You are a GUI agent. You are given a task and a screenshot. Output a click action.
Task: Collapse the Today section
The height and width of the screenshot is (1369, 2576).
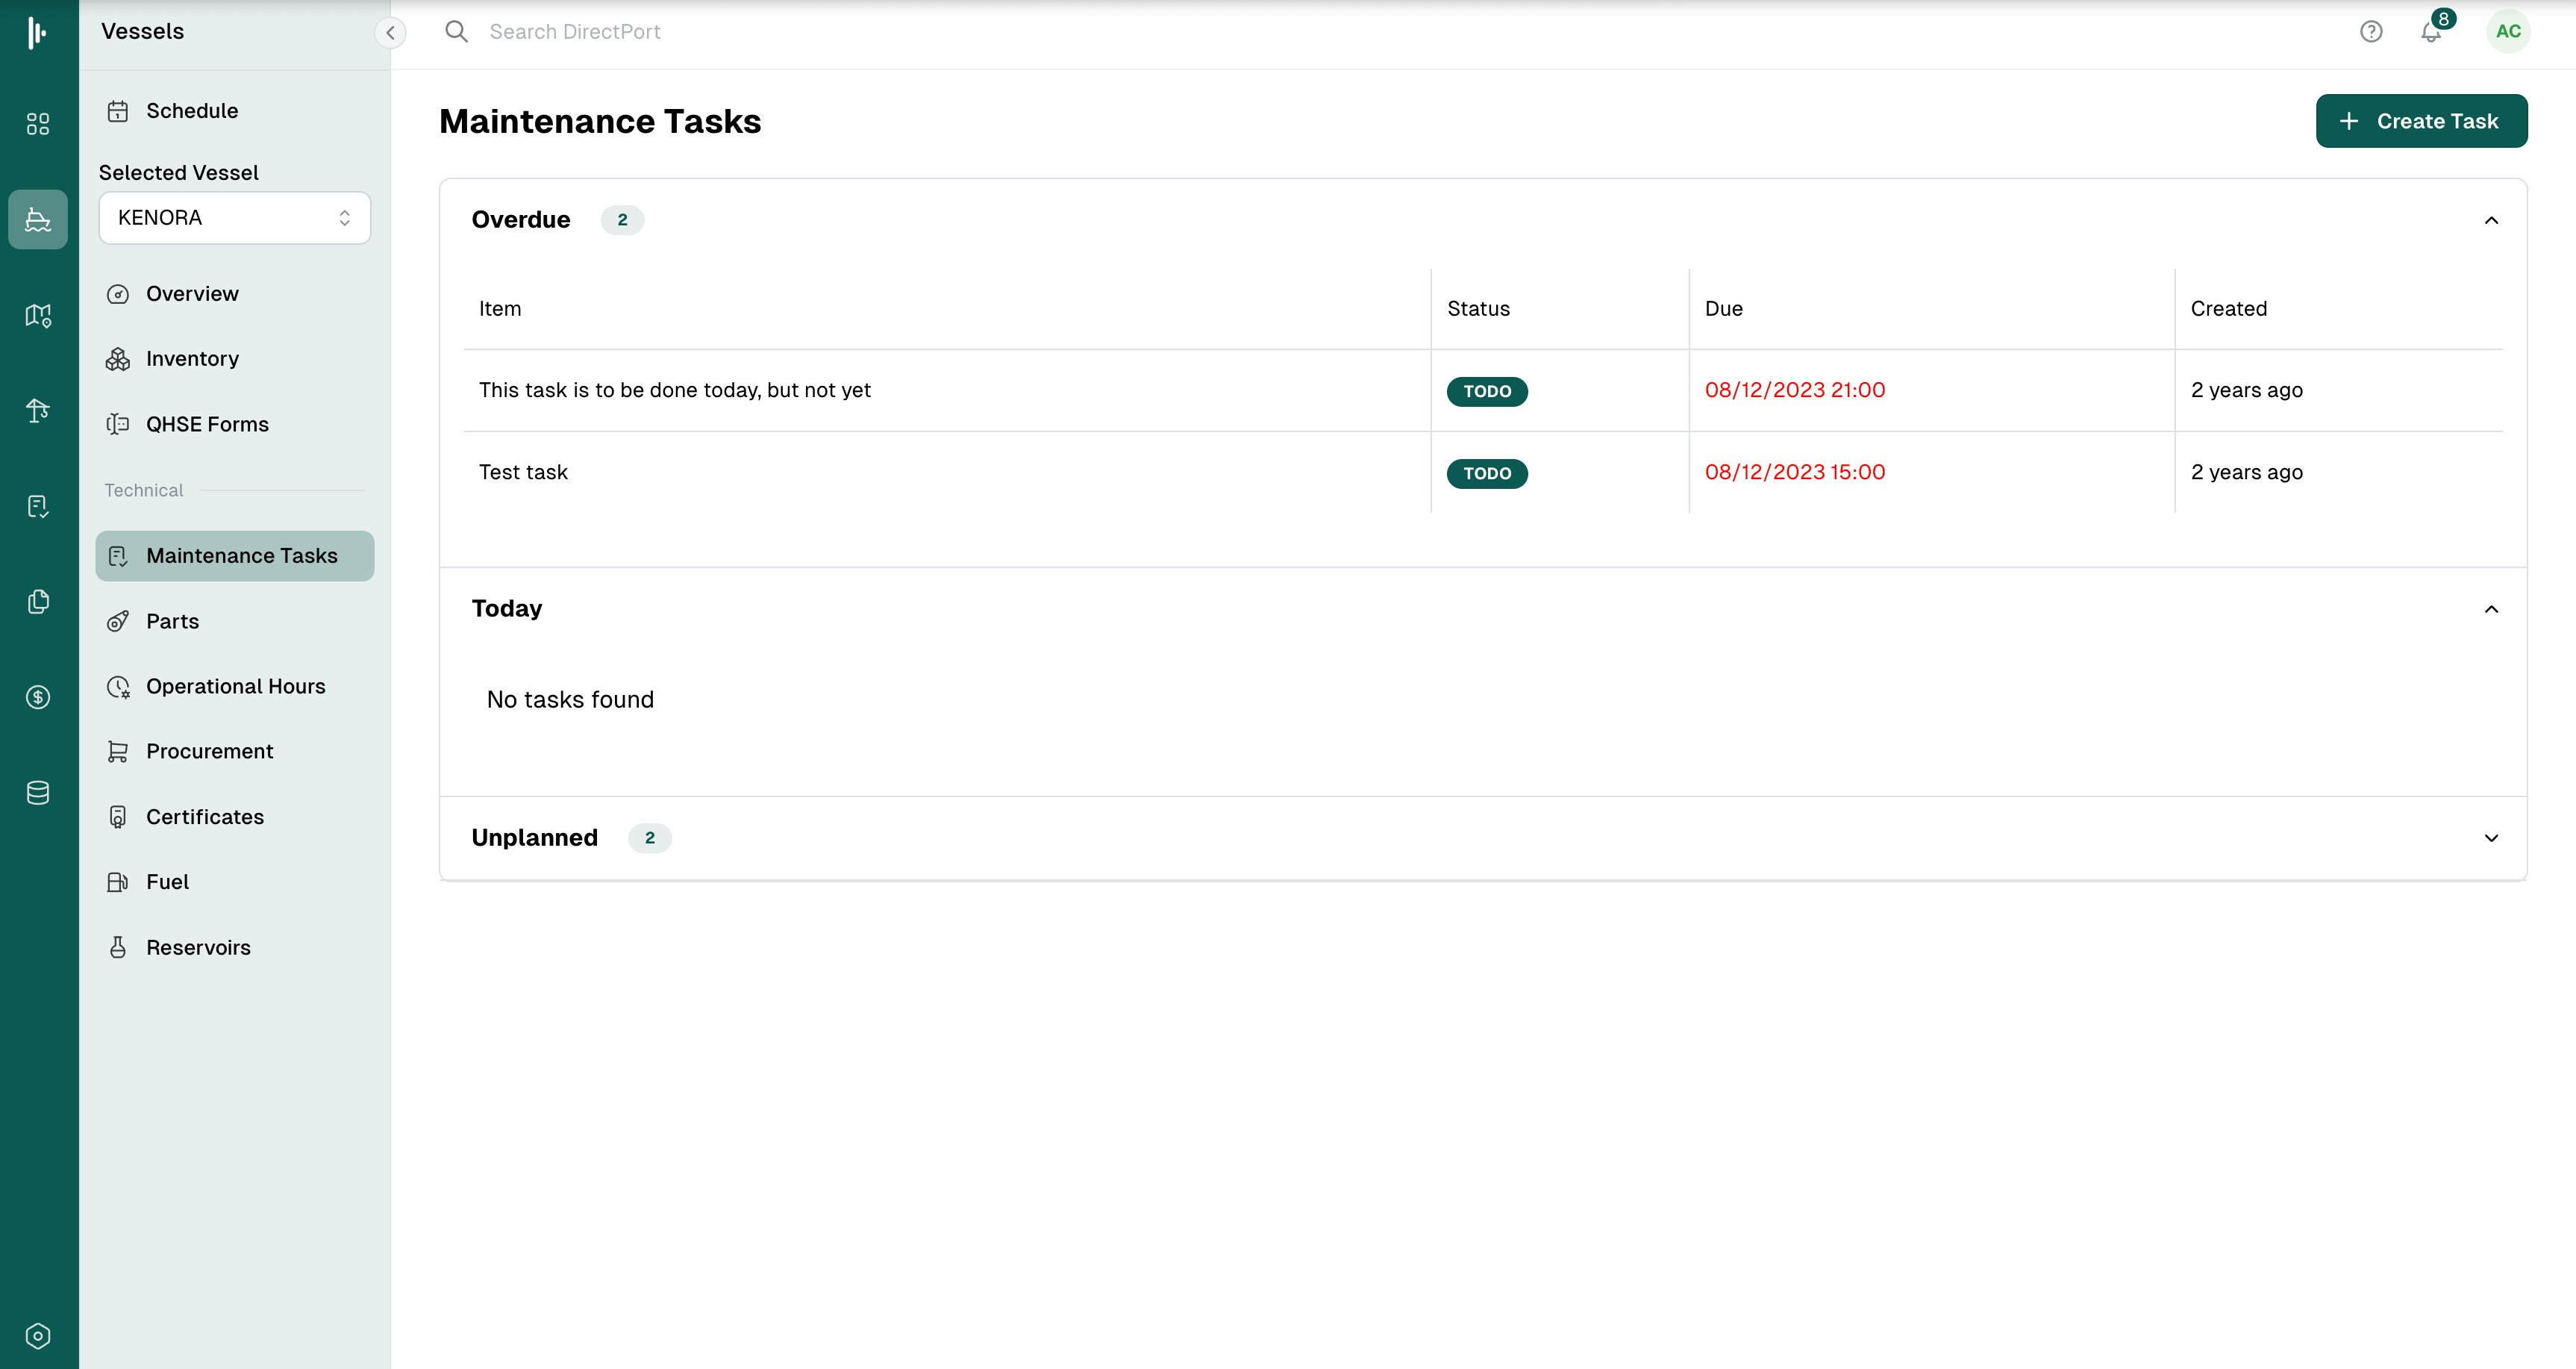(x=2490, y=609)
